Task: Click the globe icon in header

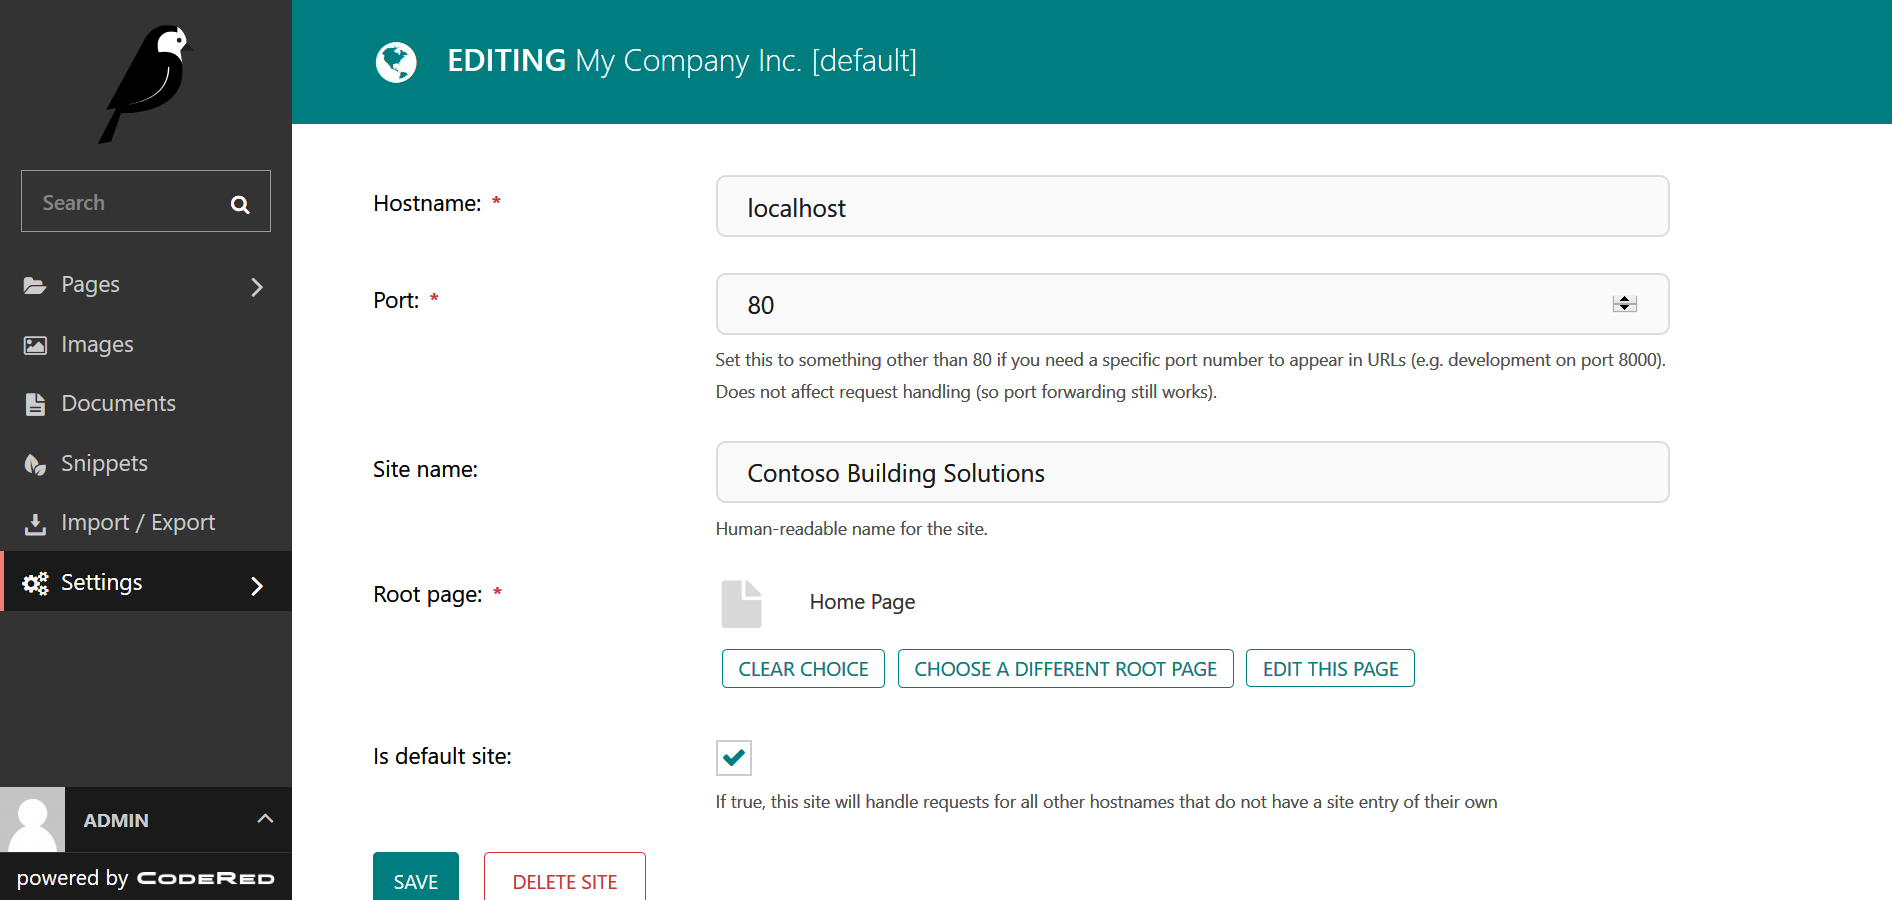Action: 396,62
